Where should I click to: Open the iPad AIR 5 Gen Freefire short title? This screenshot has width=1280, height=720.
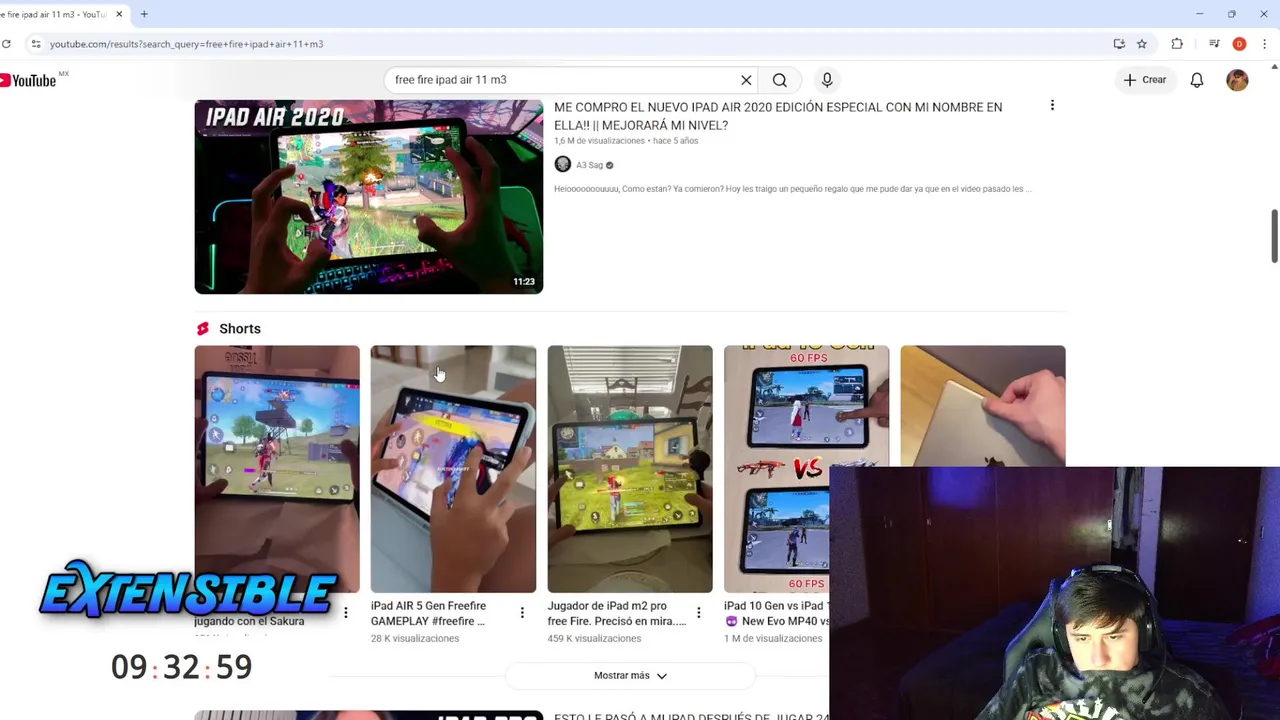coord(428,613)
